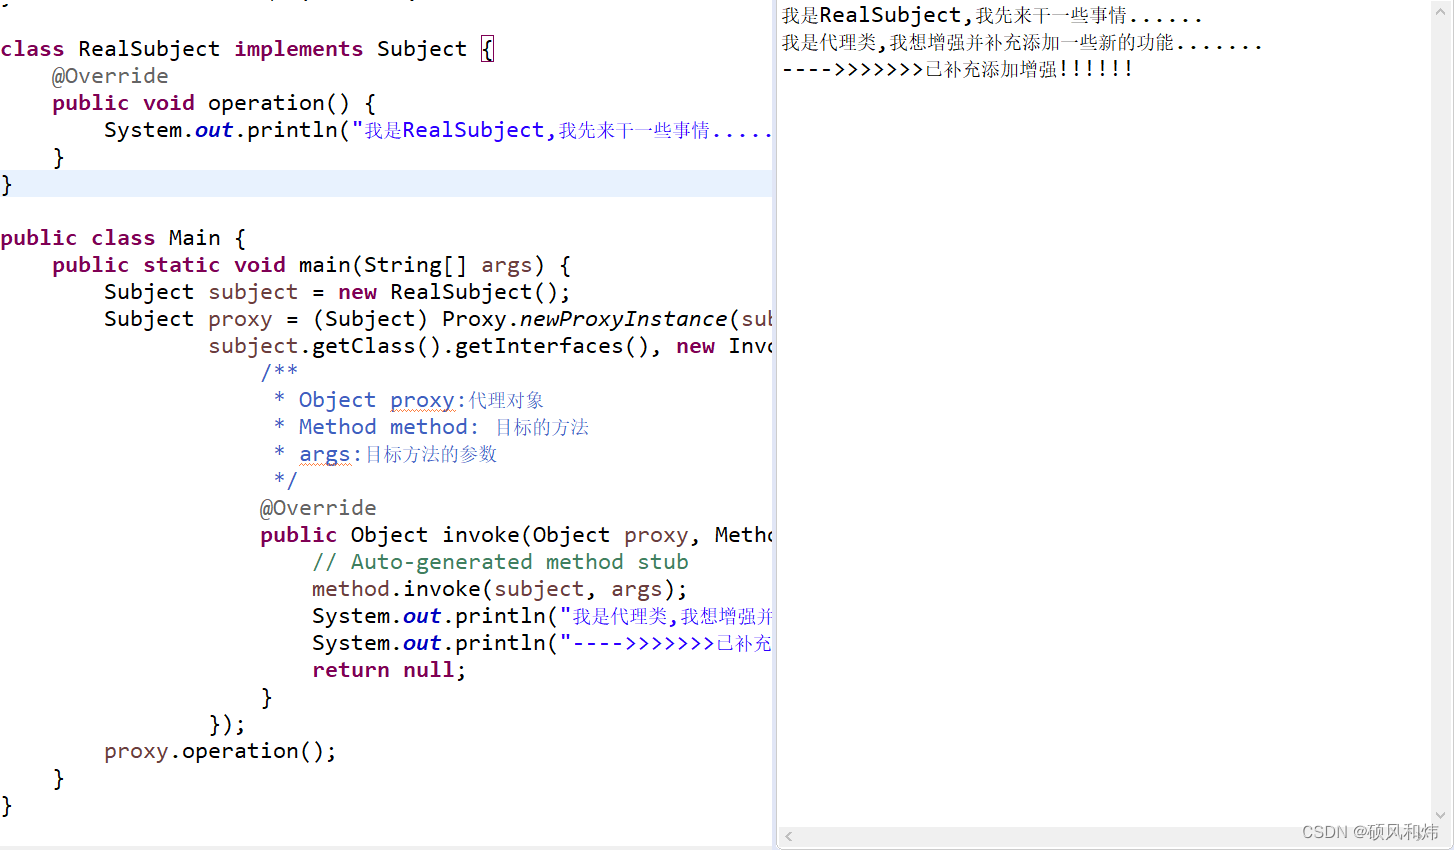The width and height of the screenshot is (1454, 850).
Task: Click the first @Override annotation above operation()
Action: click(x=110, y=76)
